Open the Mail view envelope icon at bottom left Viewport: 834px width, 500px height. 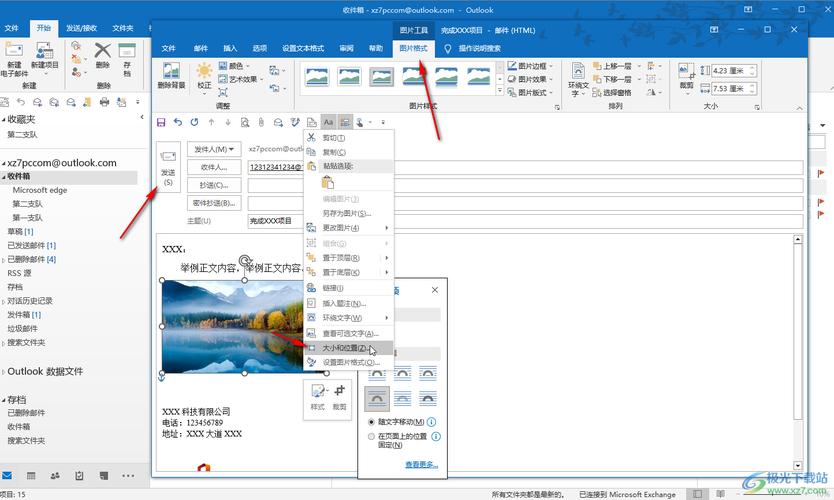click(7, 476)
